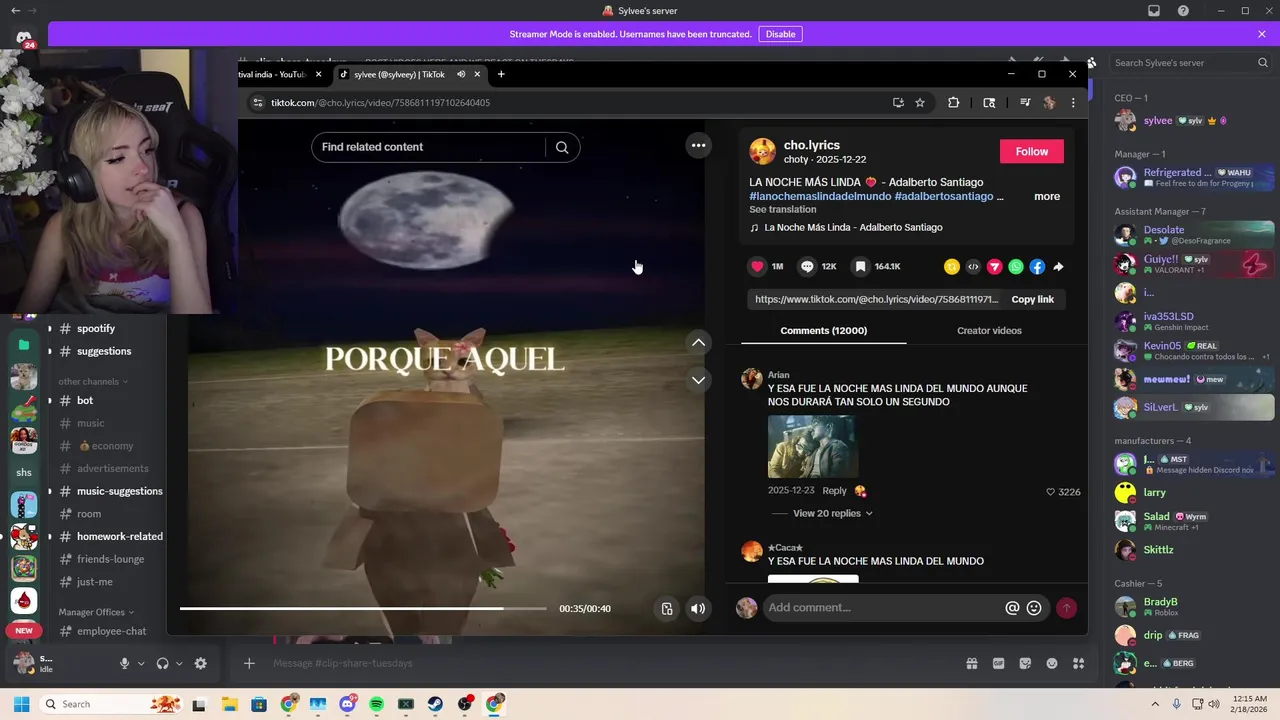Viewport: 1280px width, 720px height.
Task: Deafen with the Discord headphones icon
Action: tap(162, 663)
